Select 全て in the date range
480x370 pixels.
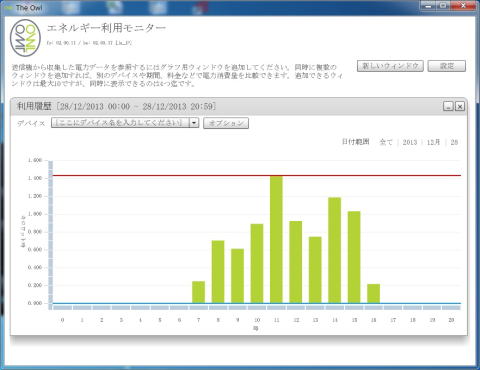(x=386, y=142)
